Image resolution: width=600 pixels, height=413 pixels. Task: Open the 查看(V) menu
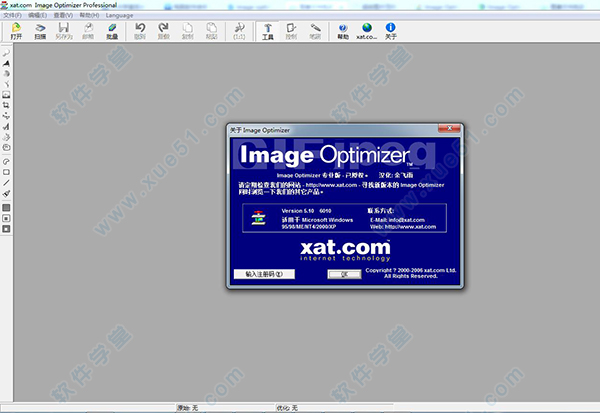[63, 15]
